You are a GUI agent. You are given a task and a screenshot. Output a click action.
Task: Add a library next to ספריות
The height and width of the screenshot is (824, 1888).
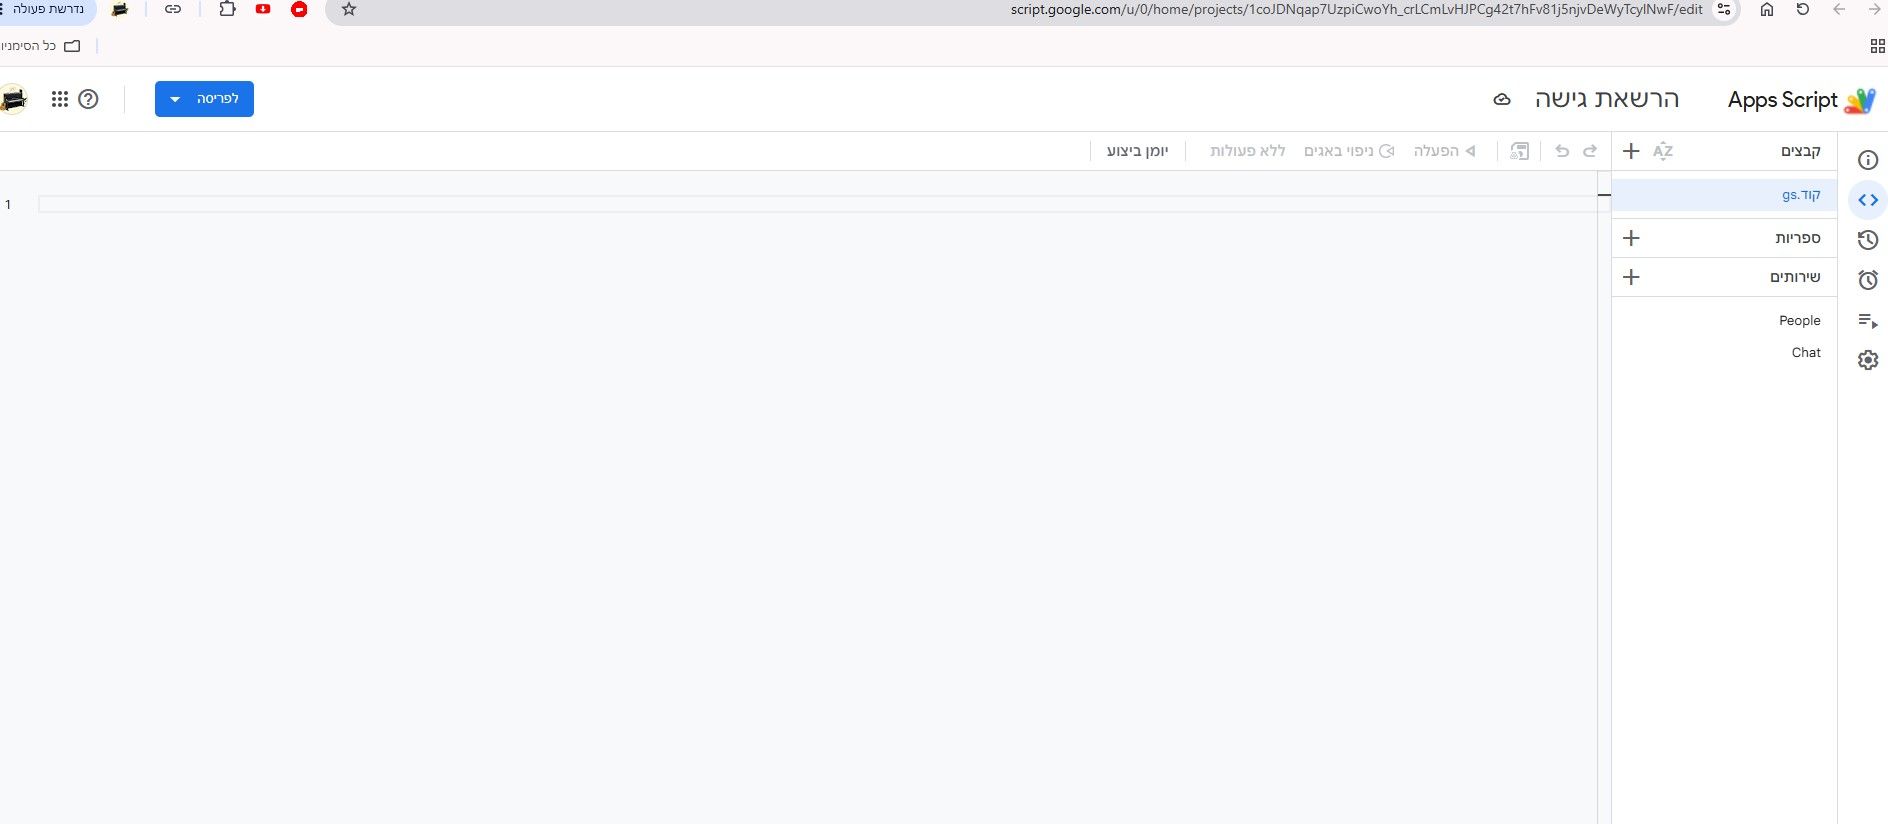pyautogui.click(x=1631, y=238)
